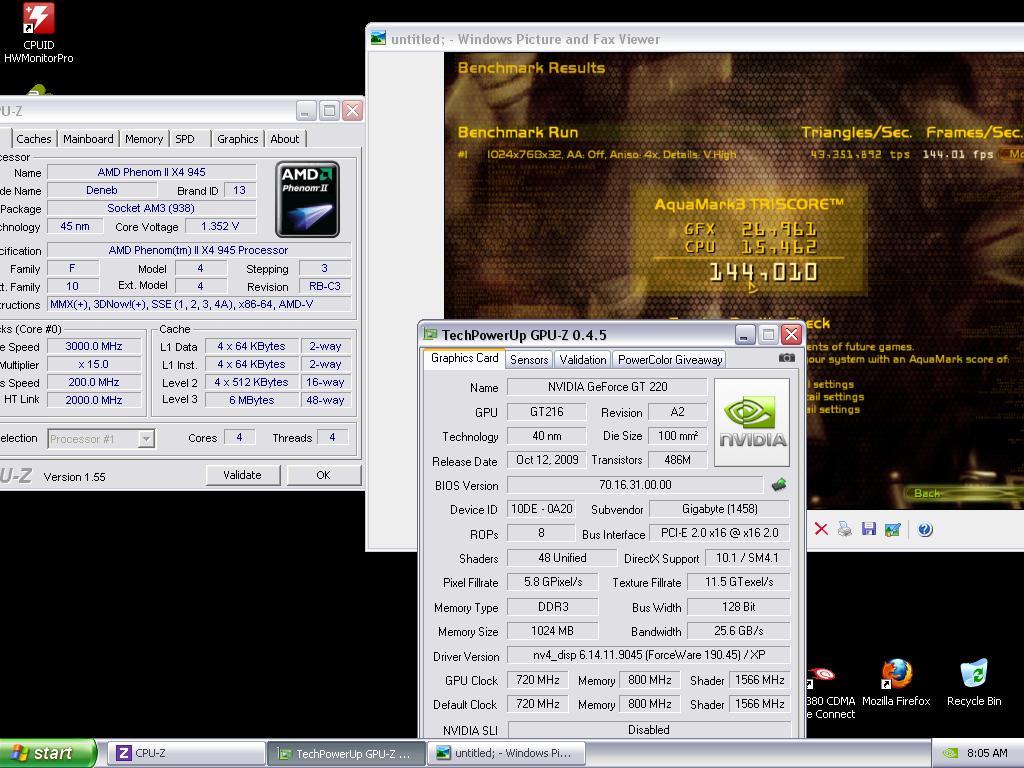Image resolution: width=1024 pixels, height=768 pixels.
Task: Switch to CPU-Z SPD tab
Action: (185, 138)
